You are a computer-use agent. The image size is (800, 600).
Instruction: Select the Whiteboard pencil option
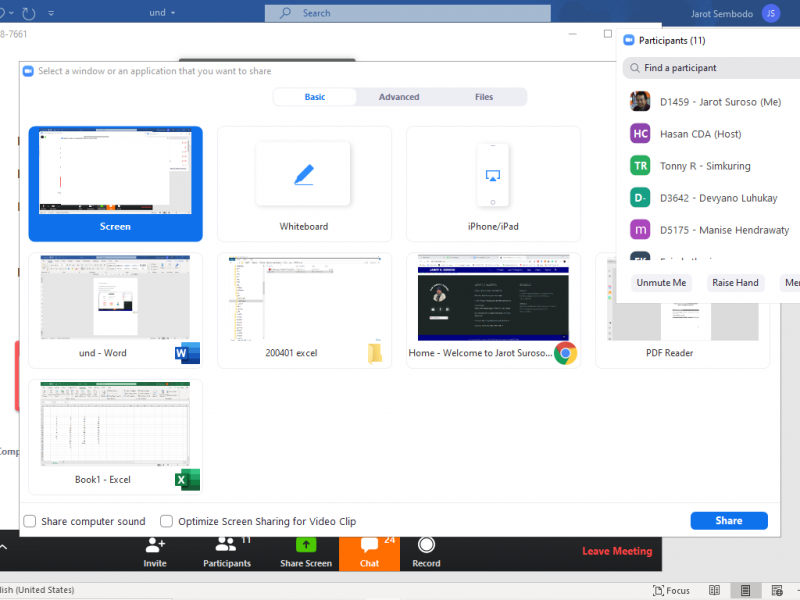pyautogui.click(x=303, y=174)
